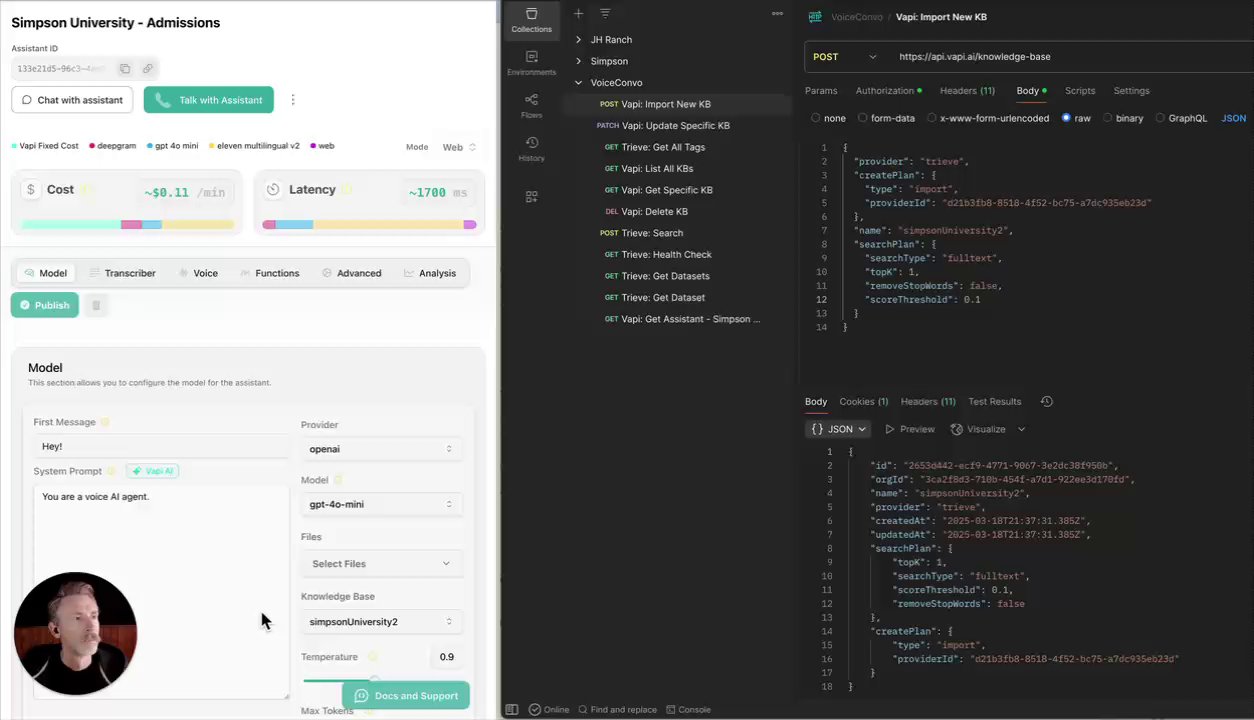Click the clock Latency icon

[273, 189]
